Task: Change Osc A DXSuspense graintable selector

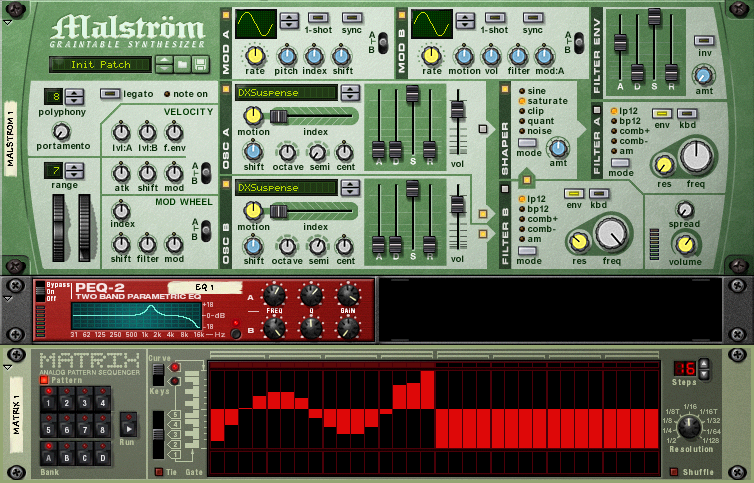Action: tap(349, 93)
